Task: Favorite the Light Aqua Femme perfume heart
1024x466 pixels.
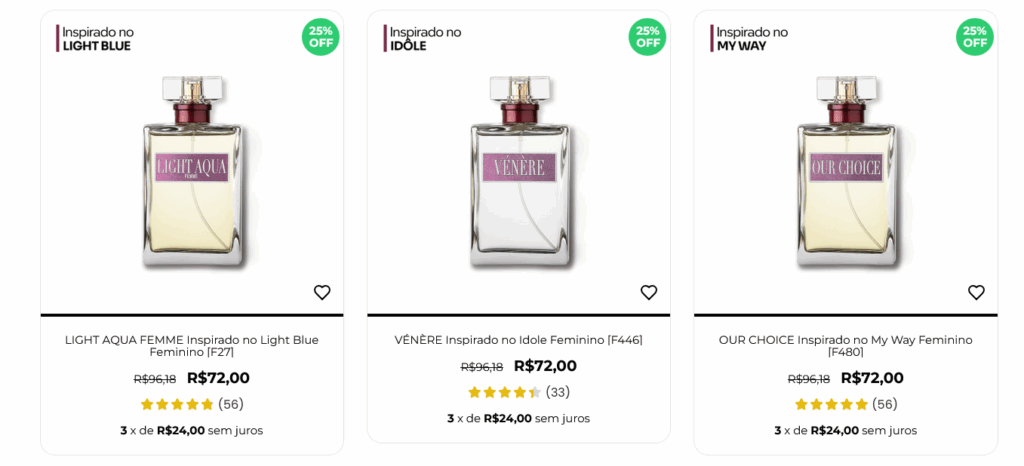Action: [x=322, y=292]
